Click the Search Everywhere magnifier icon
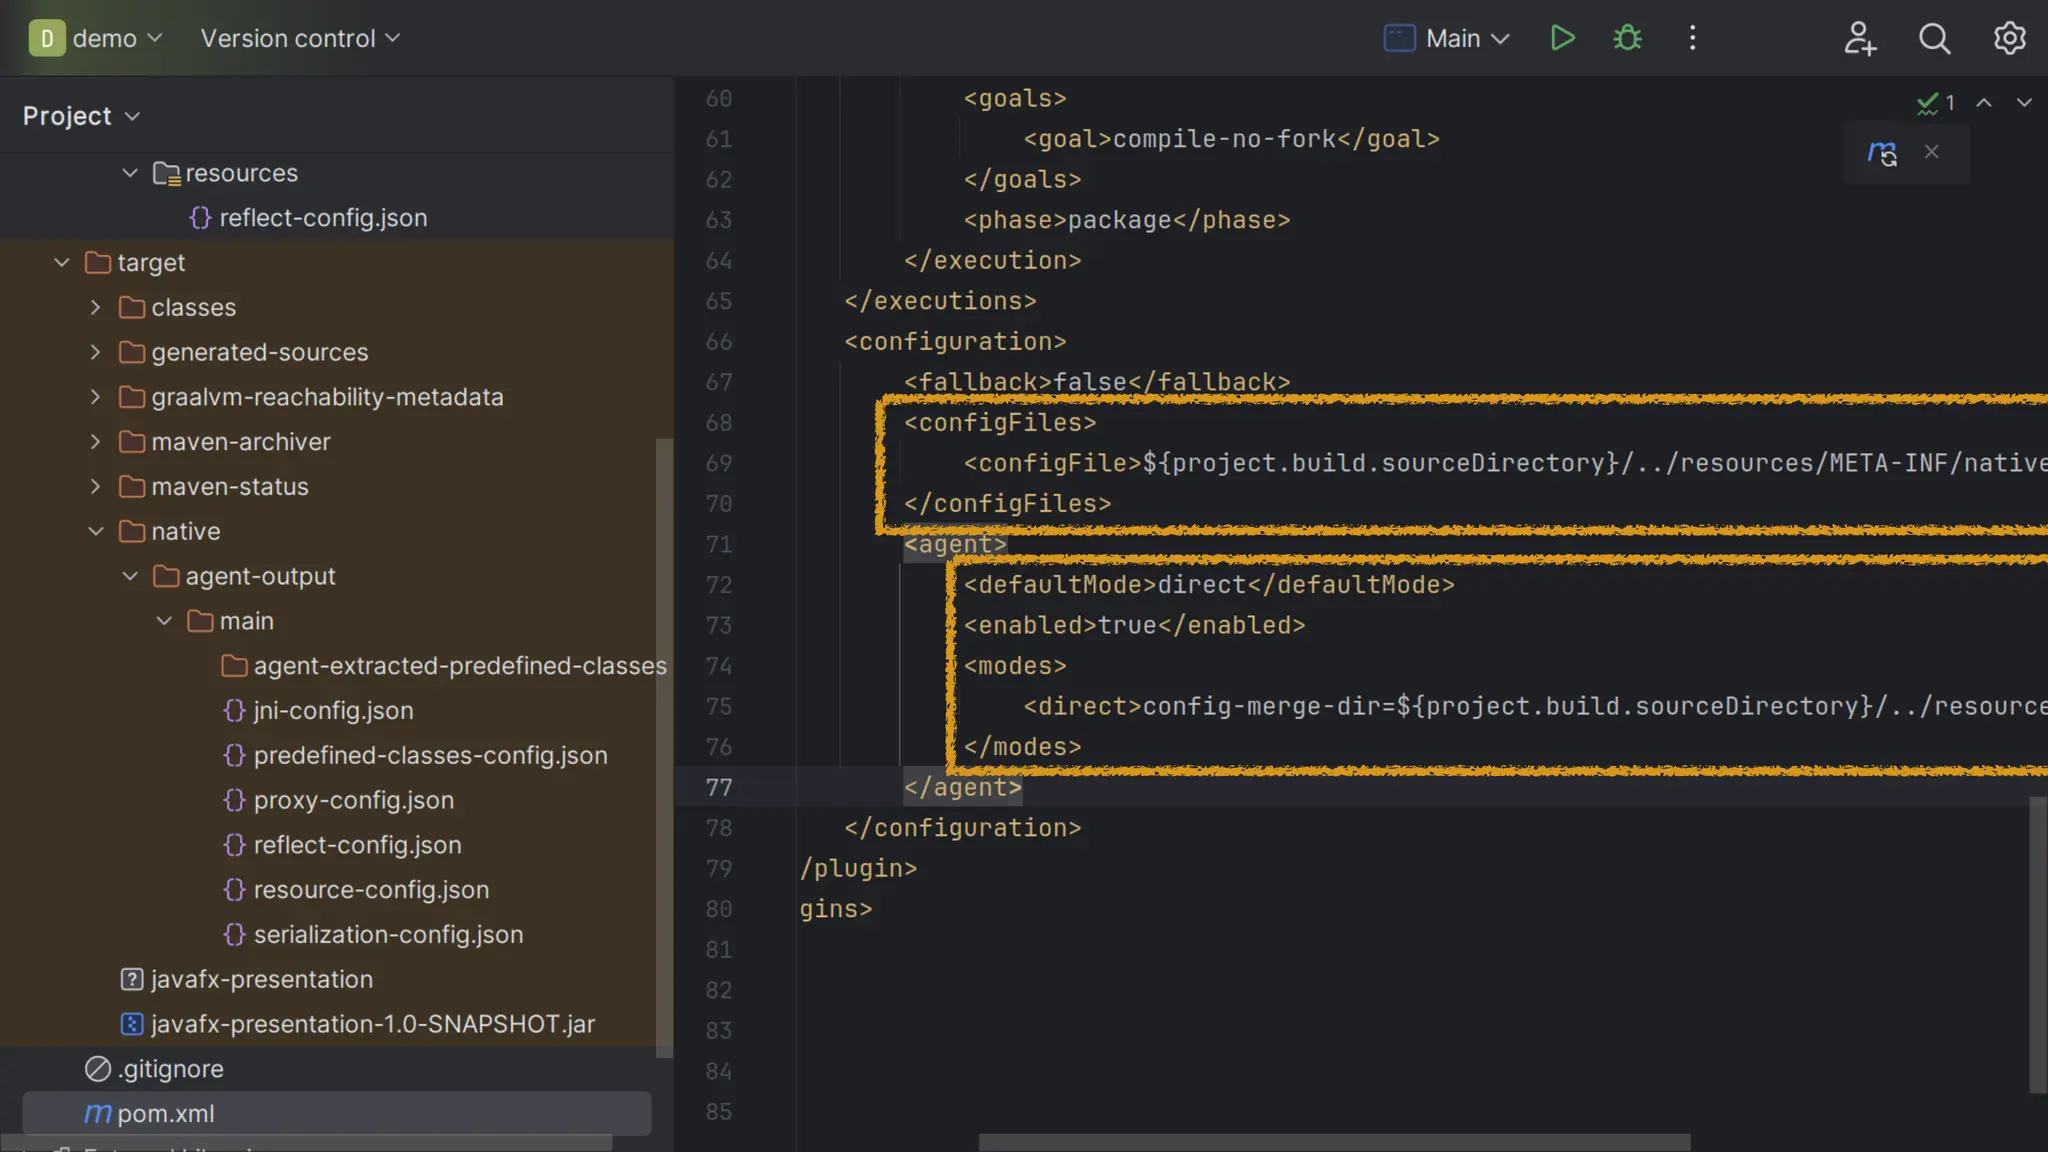 (x=1934, y=38)
